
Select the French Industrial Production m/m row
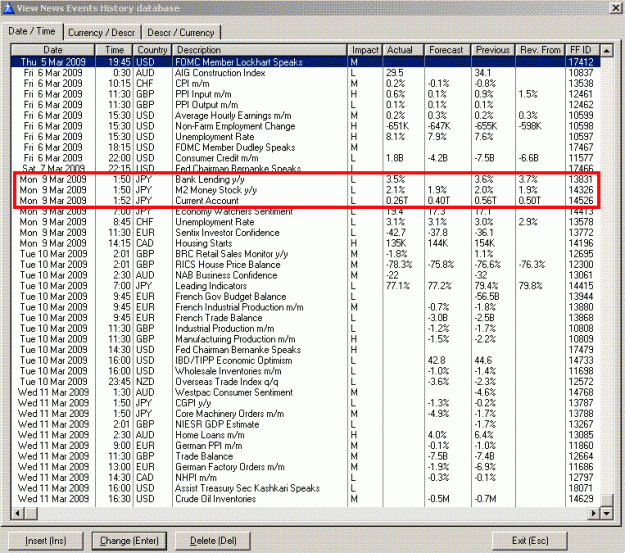[306, 307]
